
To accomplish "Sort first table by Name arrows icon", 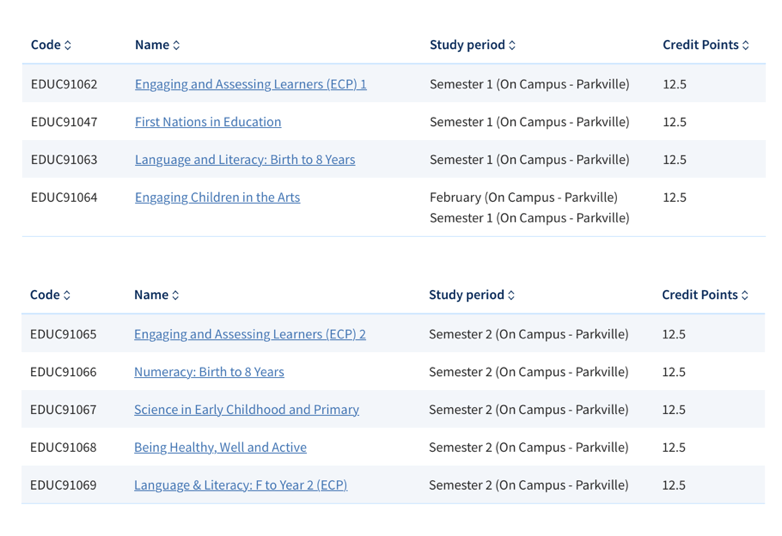I will (x=176, y=45).
